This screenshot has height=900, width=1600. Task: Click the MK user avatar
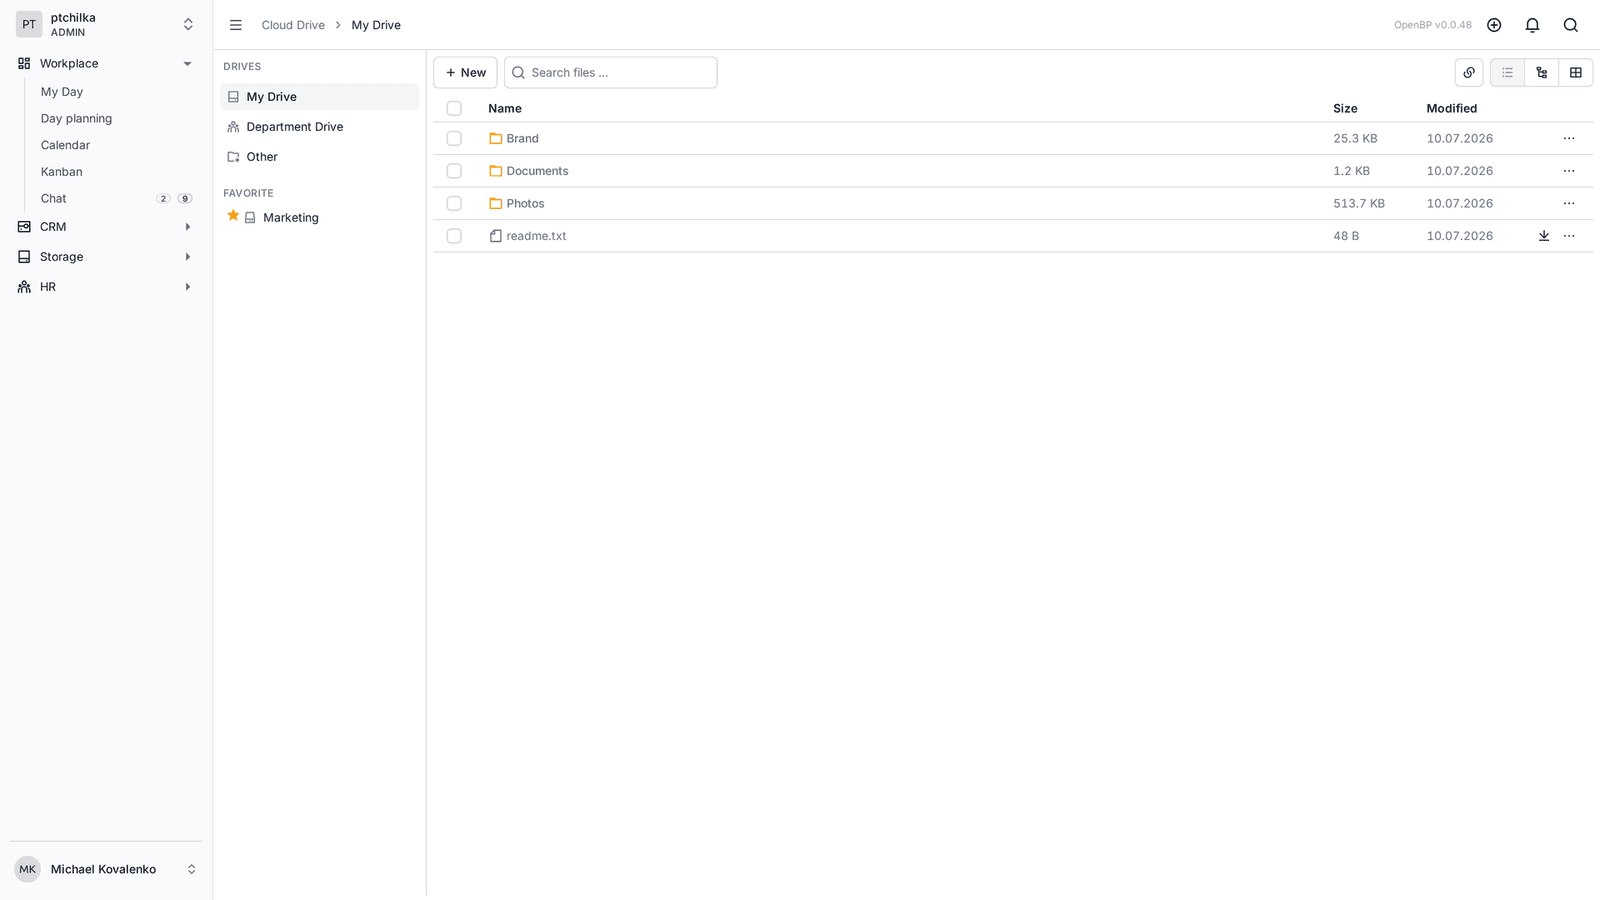tap(27, 869)
